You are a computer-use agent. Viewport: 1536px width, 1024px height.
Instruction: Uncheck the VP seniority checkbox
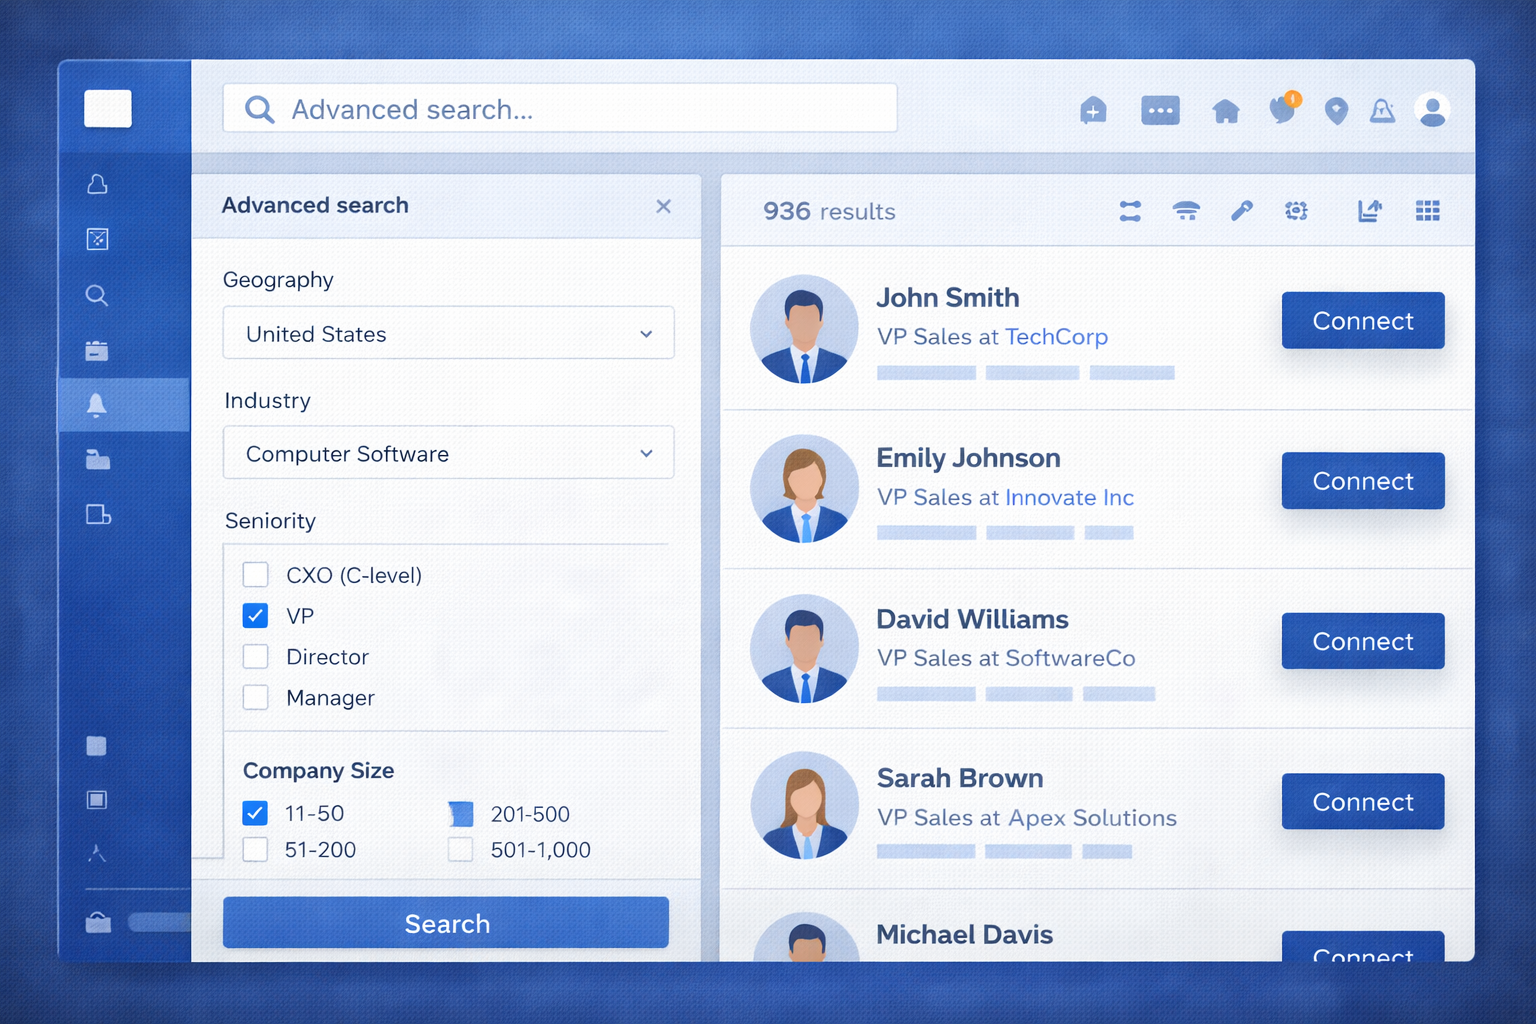[255, 615]
